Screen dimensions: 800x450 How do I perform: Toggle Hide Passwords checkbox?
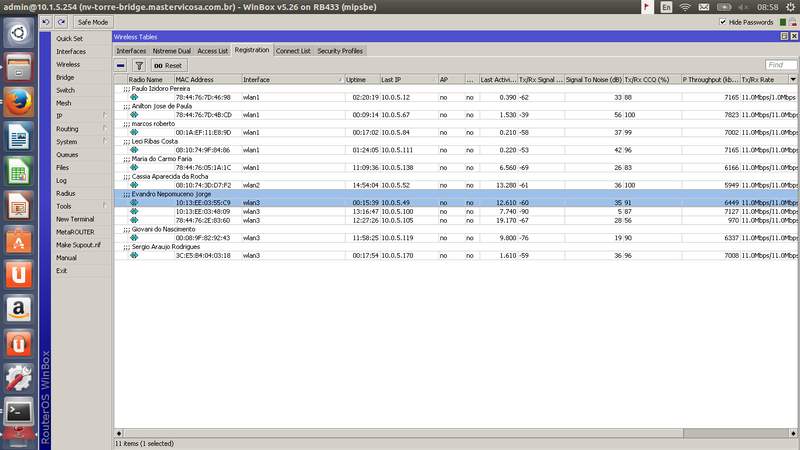click(722, 22)
